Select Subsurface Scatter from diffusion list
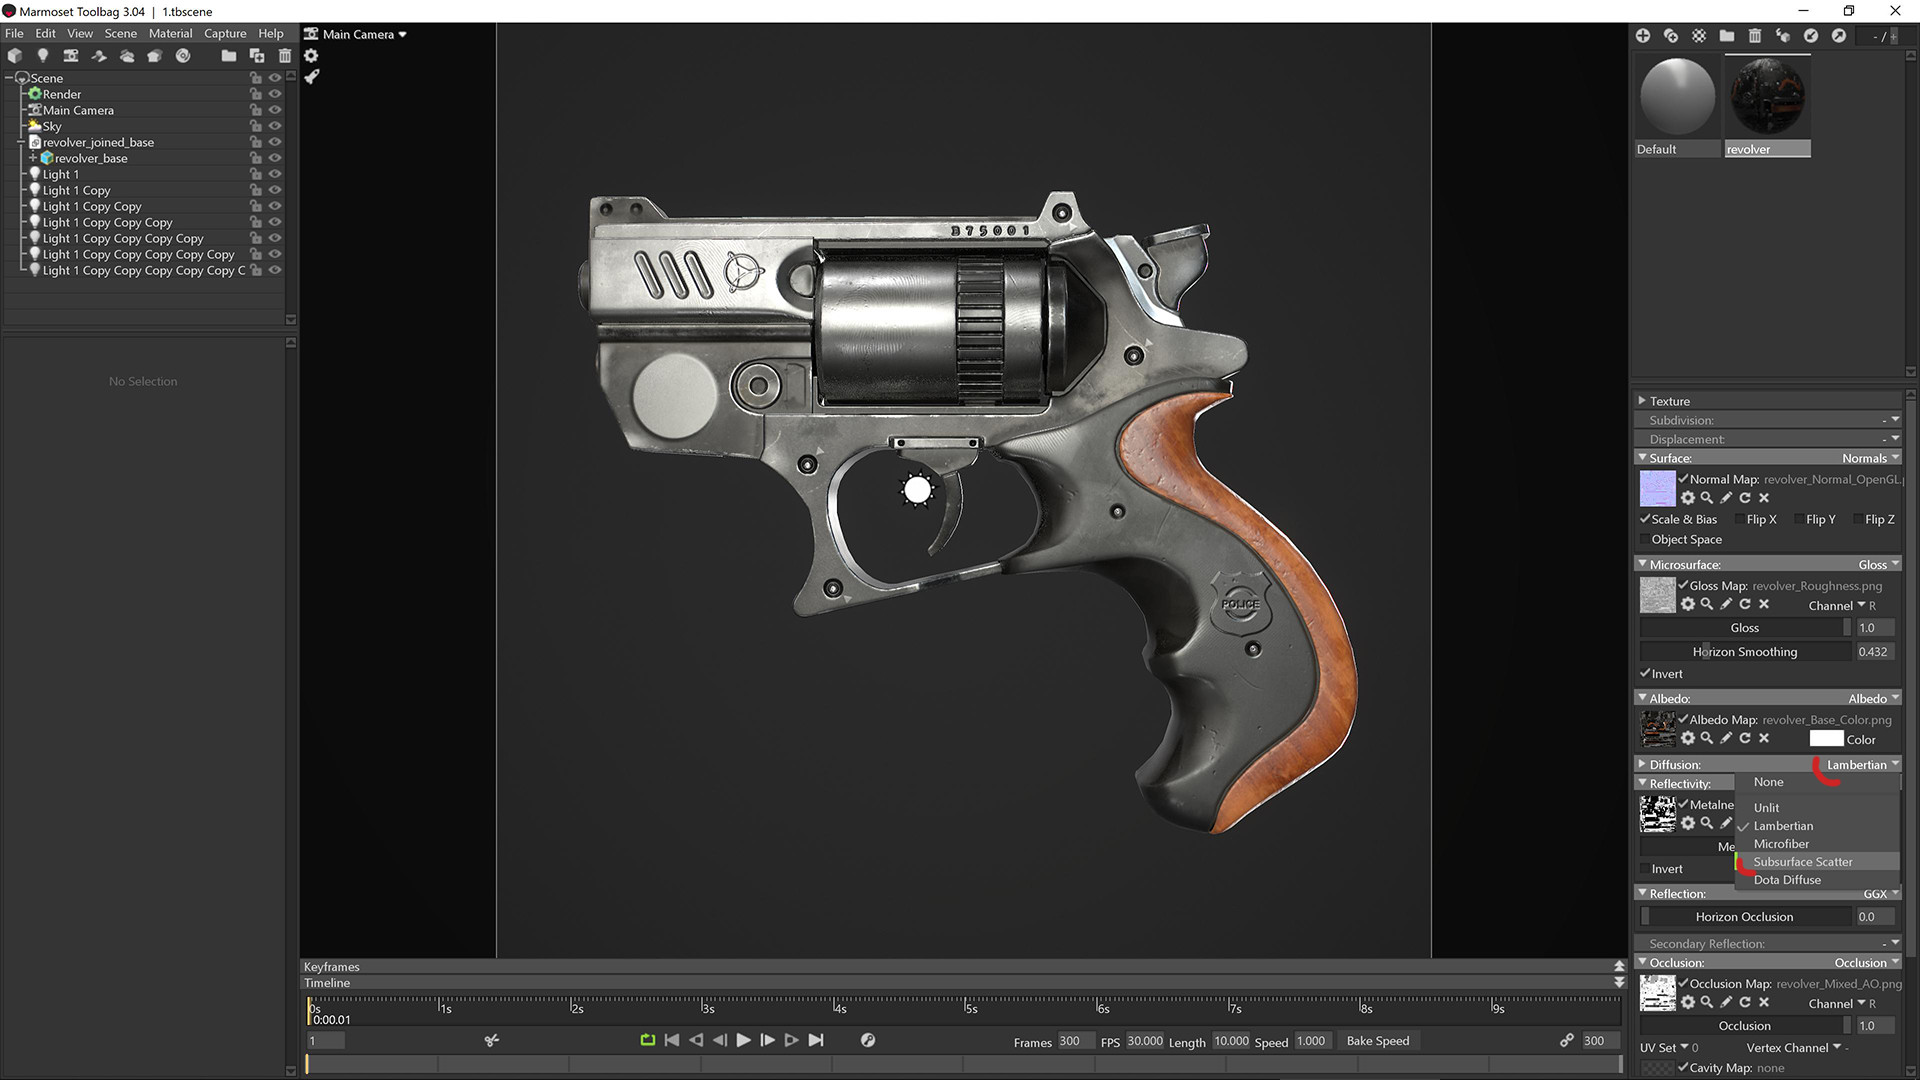1920x1080 pixels. [x=1816, y=862]
